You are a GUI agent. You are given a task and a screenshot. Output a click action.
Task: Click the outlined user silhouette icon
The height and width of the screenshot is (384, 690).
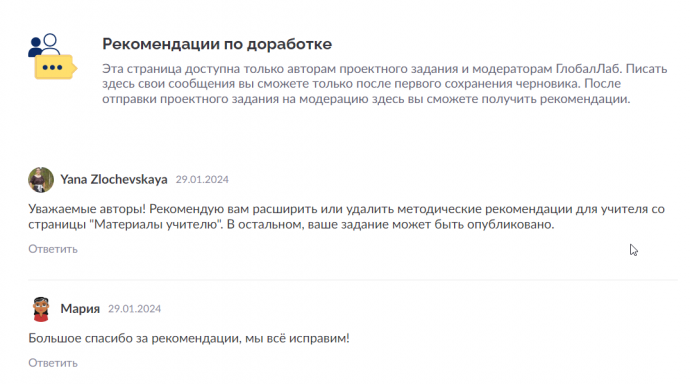(51, 44)
